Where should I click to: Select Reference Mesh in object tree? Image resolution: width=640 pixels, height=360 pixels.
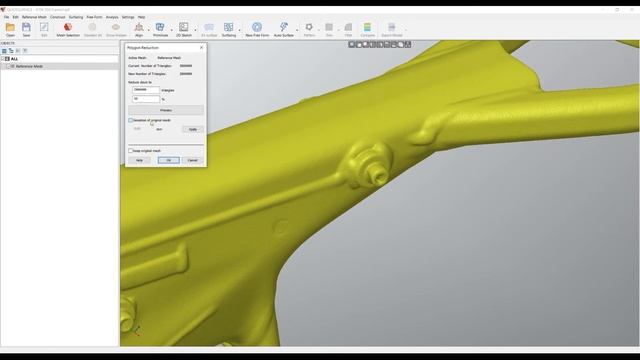point(29,66)
